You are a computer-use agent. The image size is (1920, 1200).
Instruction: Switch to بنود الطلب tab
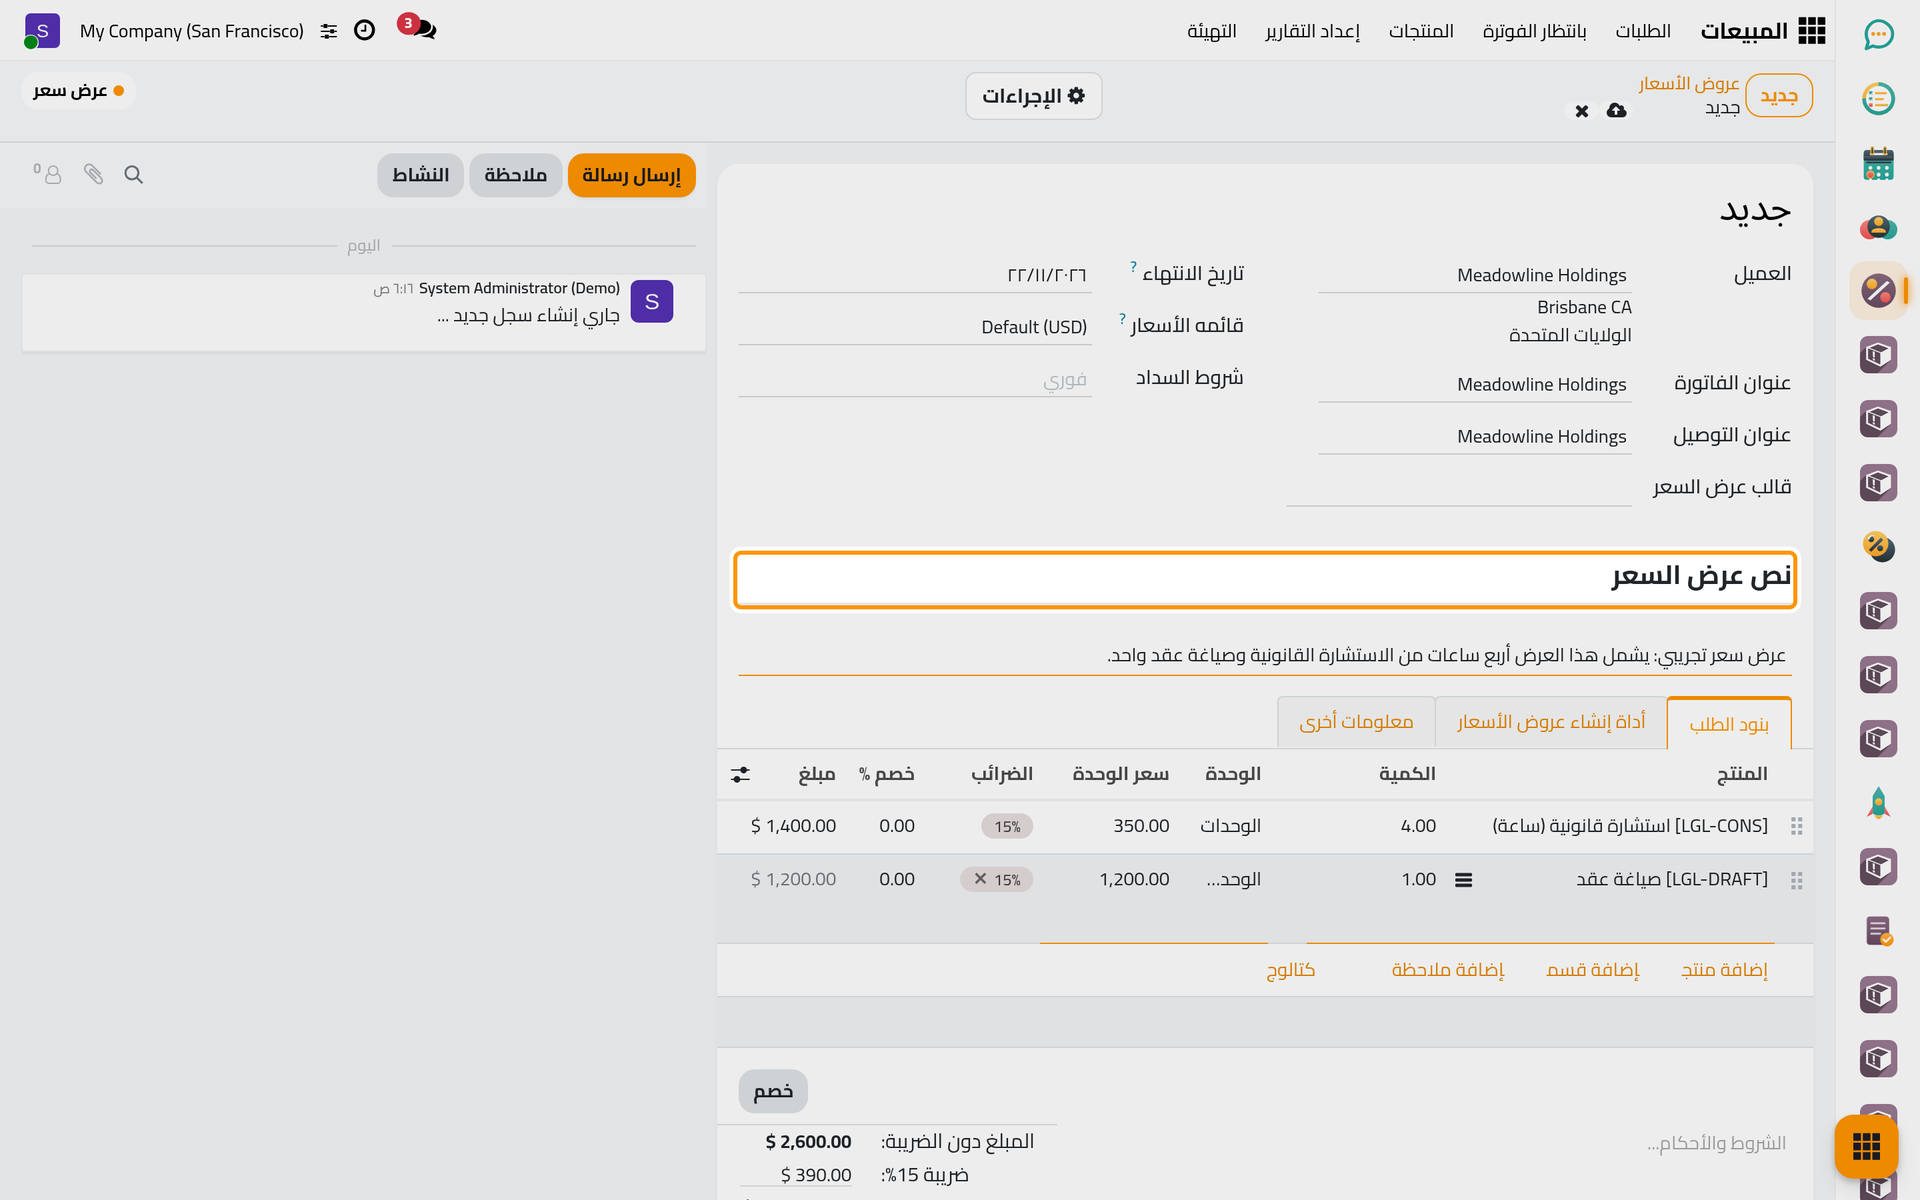point(1729,724)
